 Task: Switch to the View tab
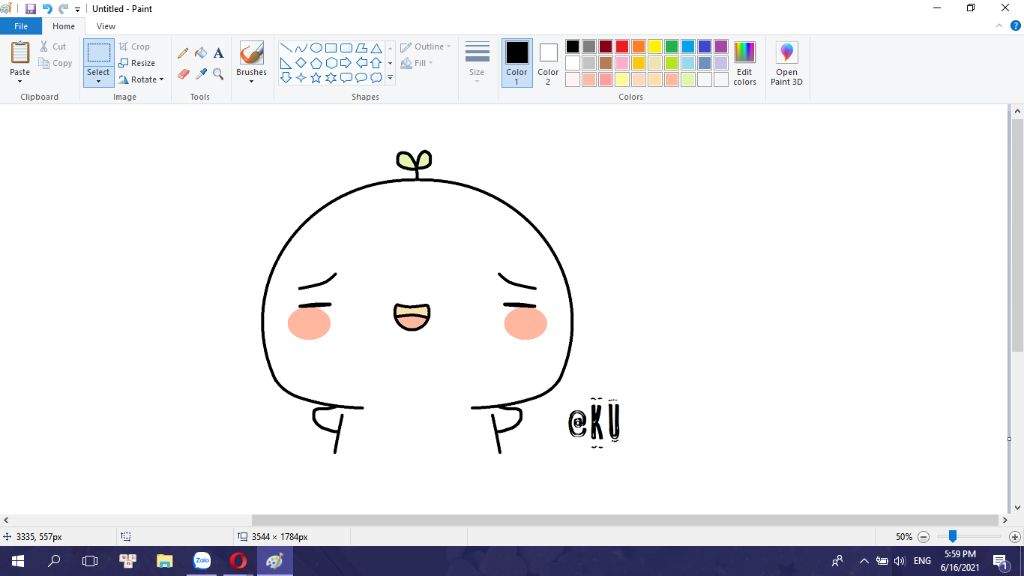pos(106,26)
